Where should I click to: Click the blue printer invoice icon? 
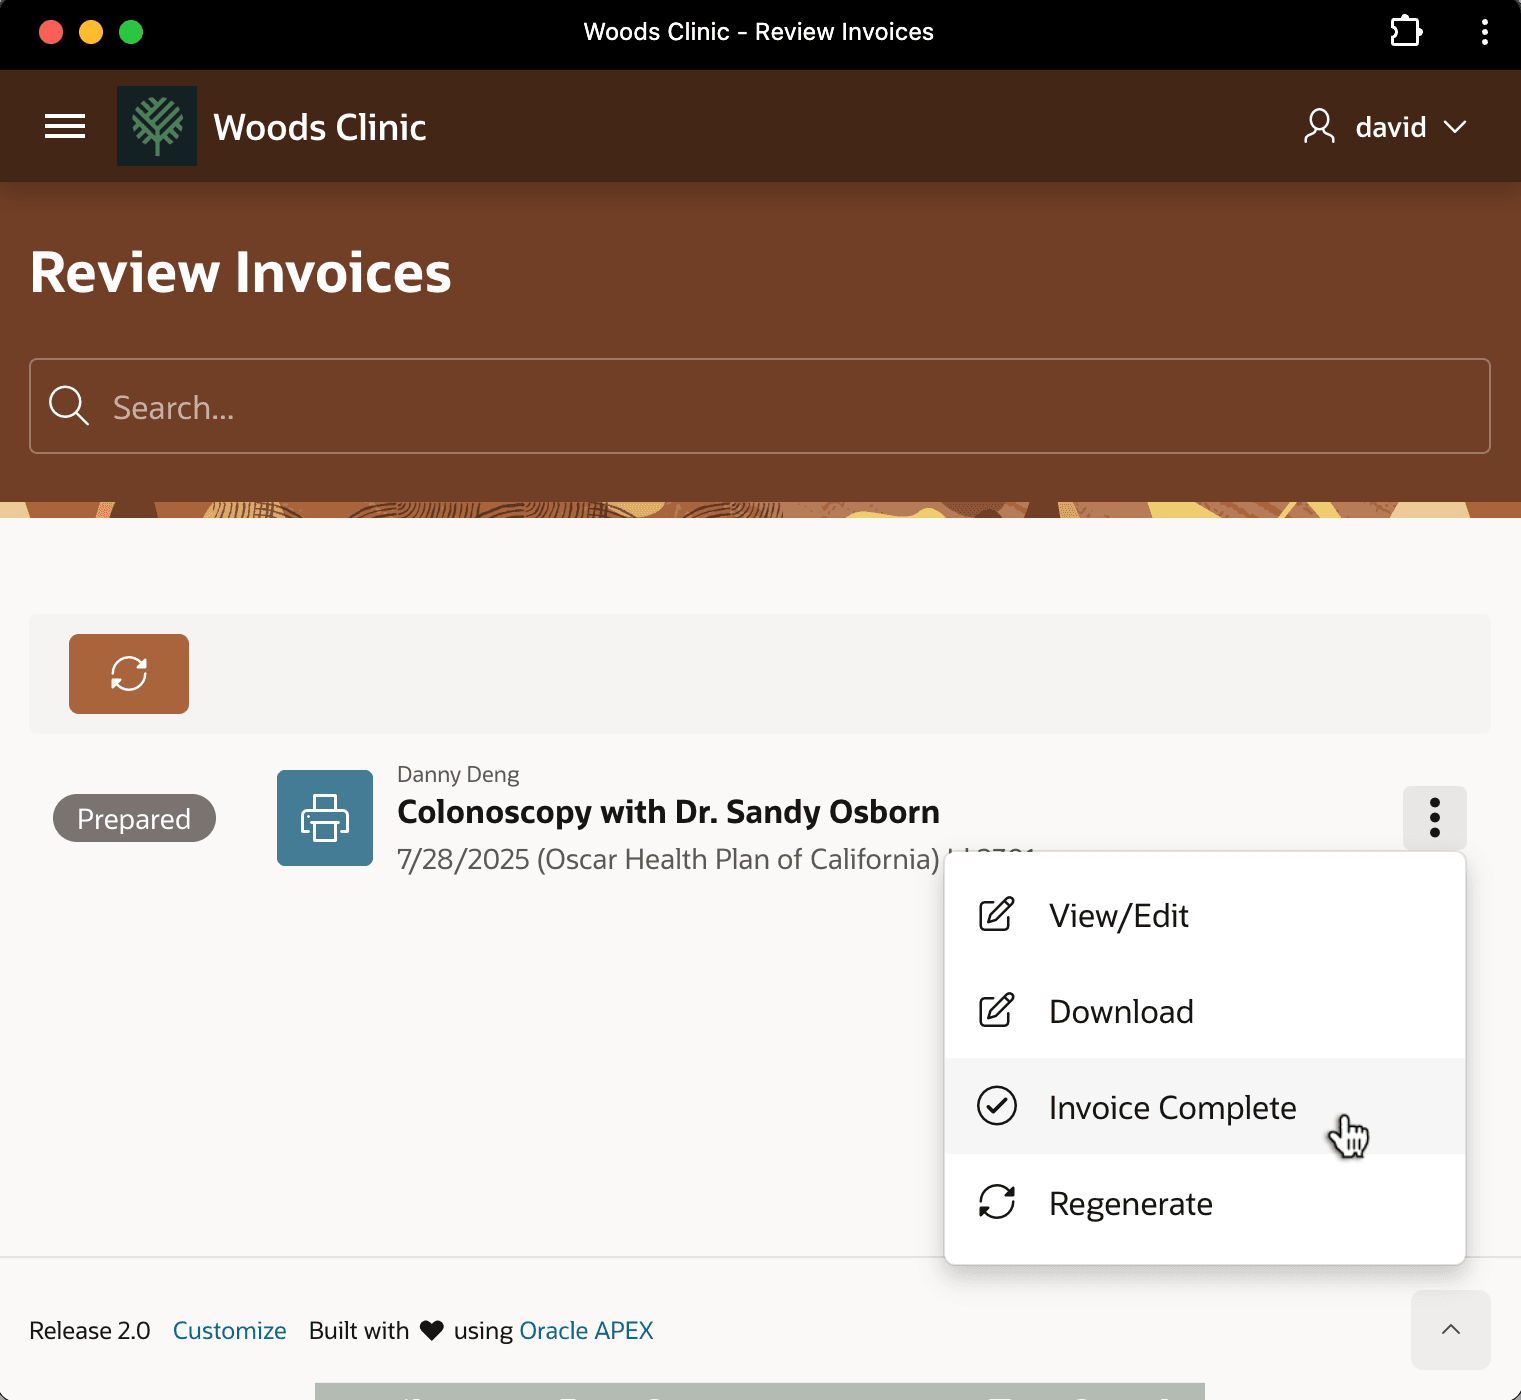[x=325, y=818]
